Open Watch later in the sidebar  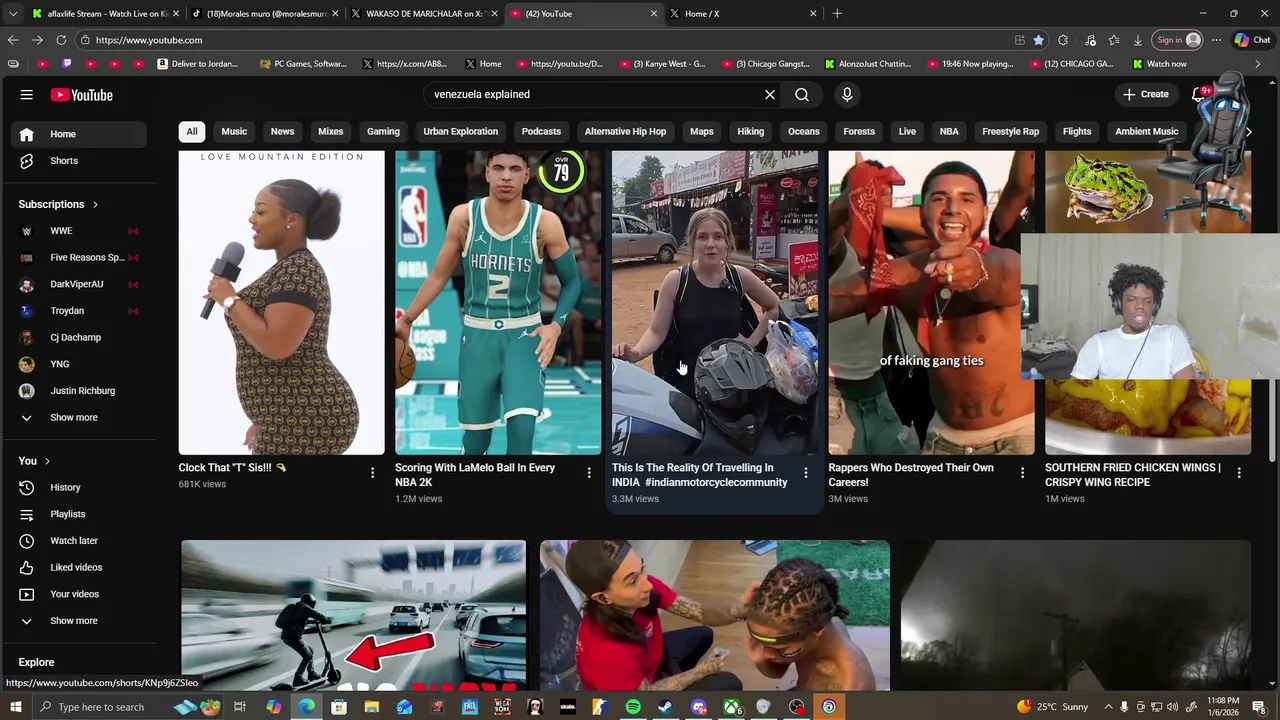click(80, 541)
